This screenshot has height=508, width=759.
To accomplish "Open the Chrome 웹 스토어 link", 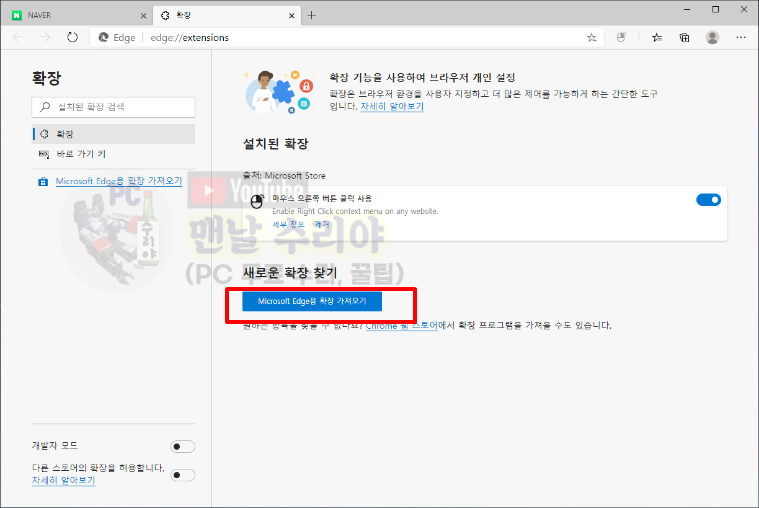I will (x=401, y=325).
